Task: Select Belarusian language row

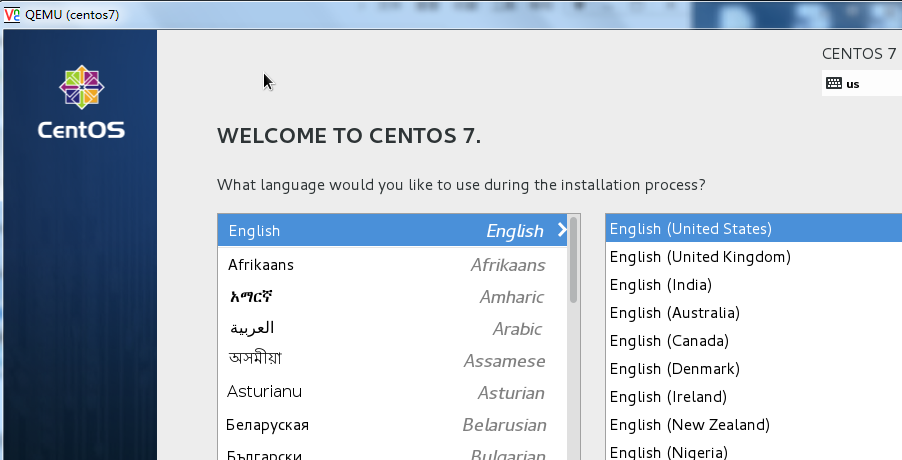Action: point(393,425)
